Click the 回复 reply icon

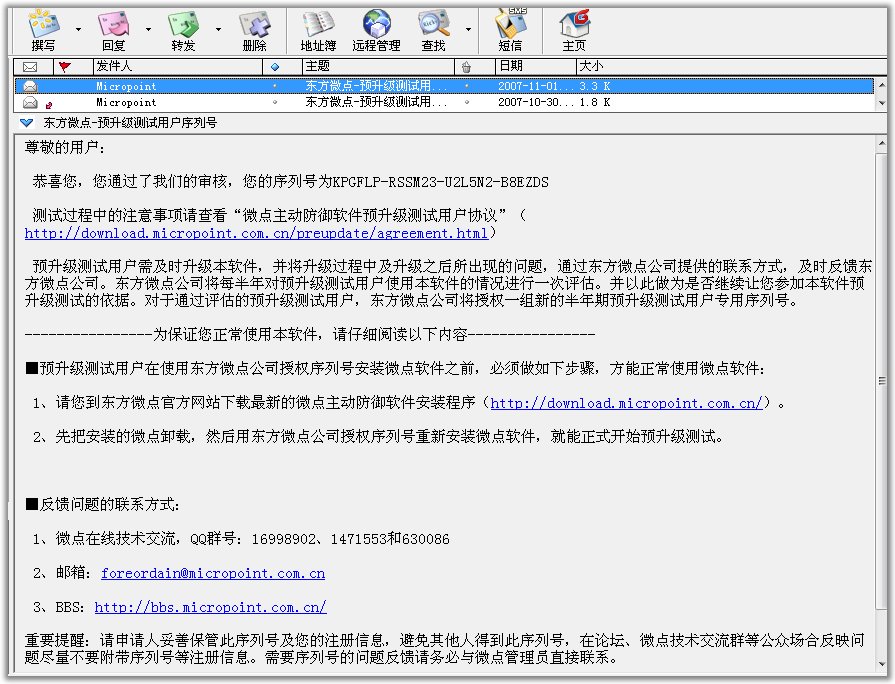[114, 31]
